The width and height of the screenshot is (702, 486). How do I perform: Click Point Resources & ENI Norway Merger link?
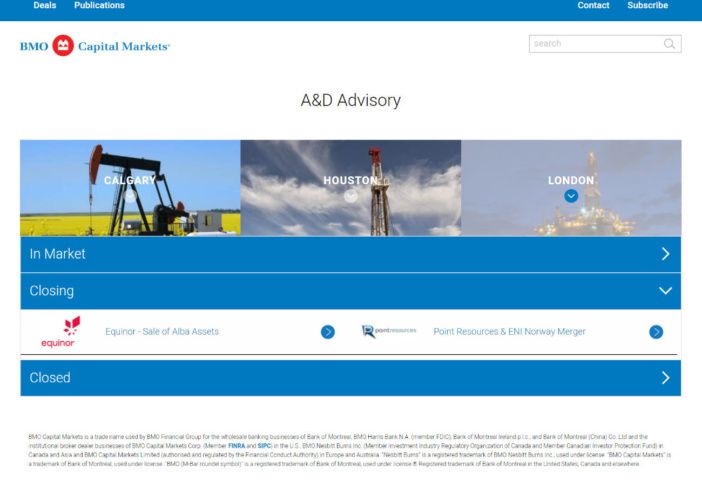pyautogui.click(x=509, y=332)
